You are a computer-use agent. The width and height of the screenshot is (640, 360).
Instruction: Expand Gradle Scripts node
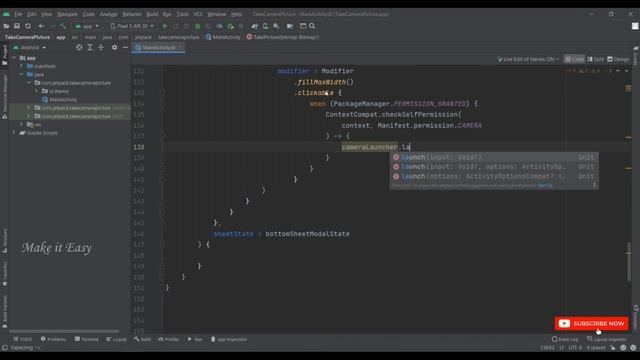tap(14, 133)
